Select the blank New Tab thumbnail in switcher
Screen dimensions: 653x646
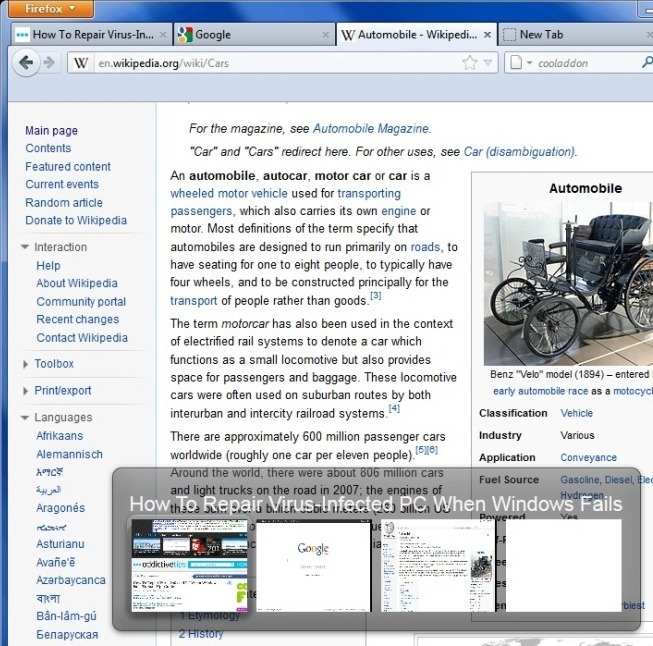coord(563,566)
